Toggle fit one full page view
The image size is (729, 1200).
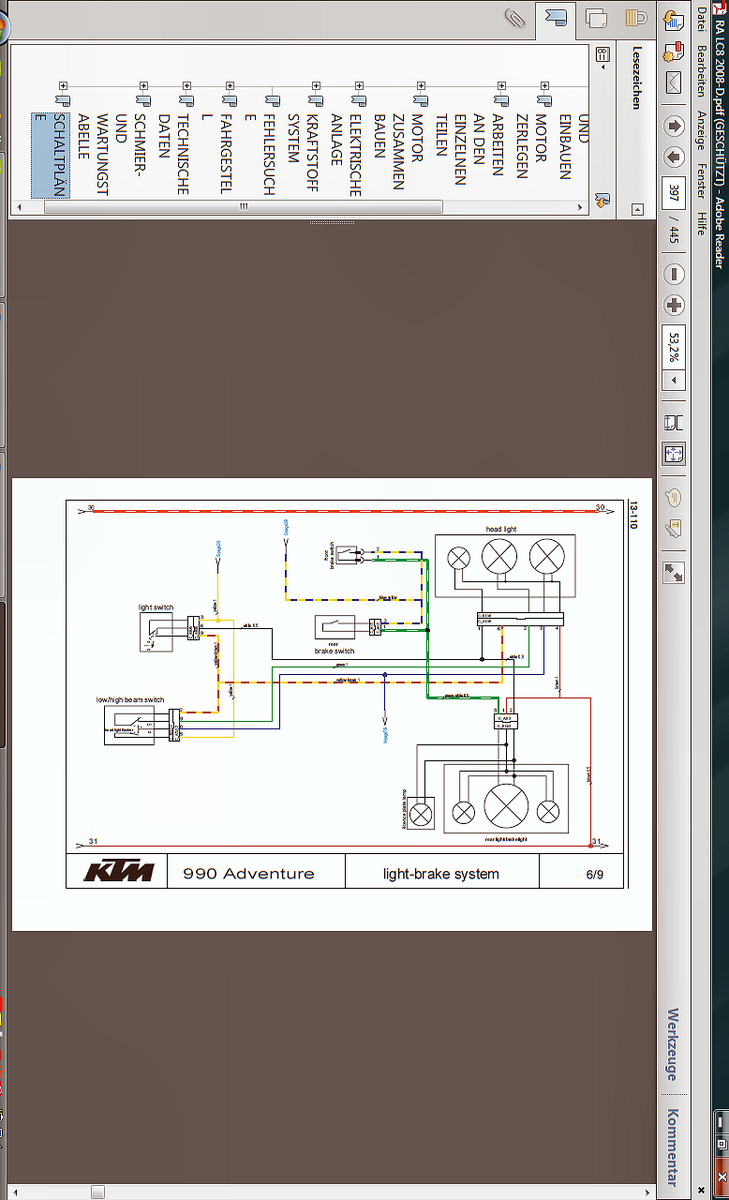click(674, 454)
